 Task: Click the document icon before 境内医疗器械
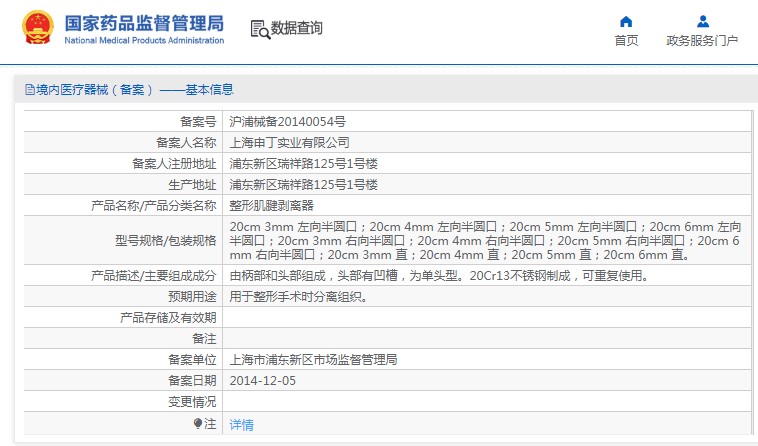(x=29, y=89)
